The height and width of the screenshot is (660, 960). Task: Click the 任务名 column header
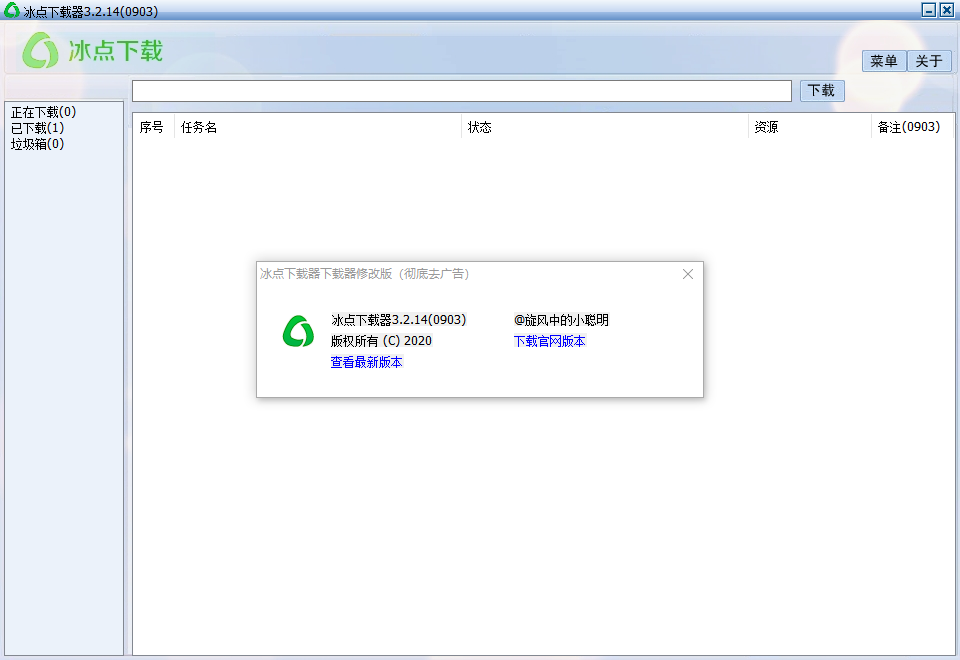point(199,127)
